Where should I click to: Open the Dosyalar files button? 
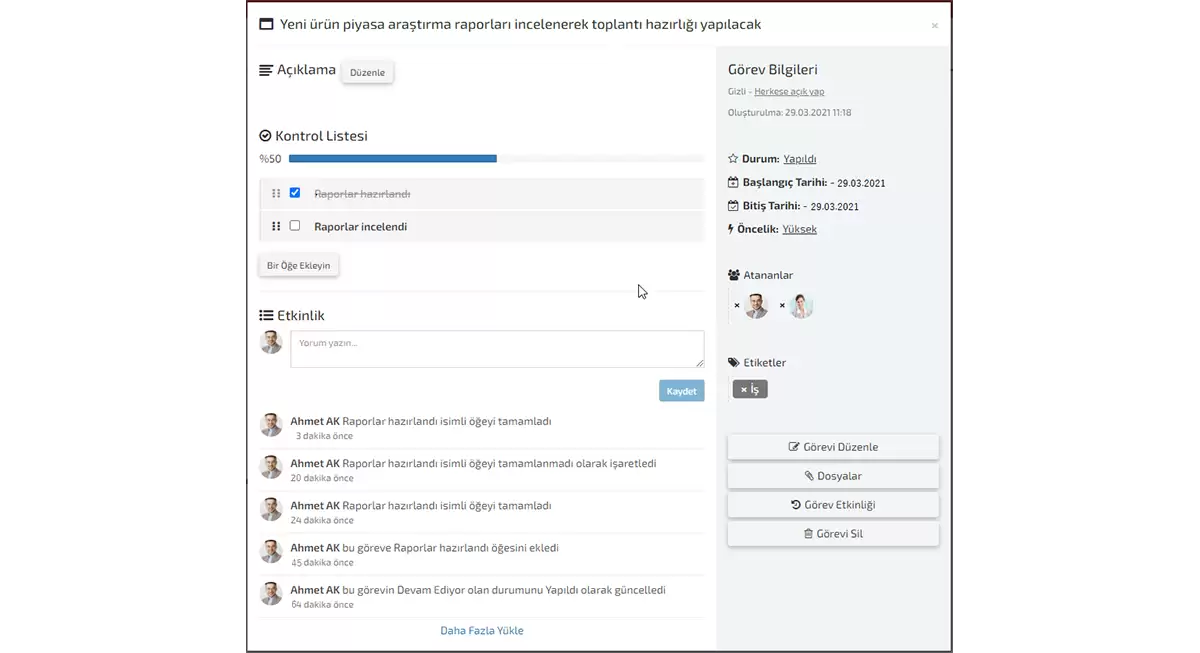click(x=833, y=476)
